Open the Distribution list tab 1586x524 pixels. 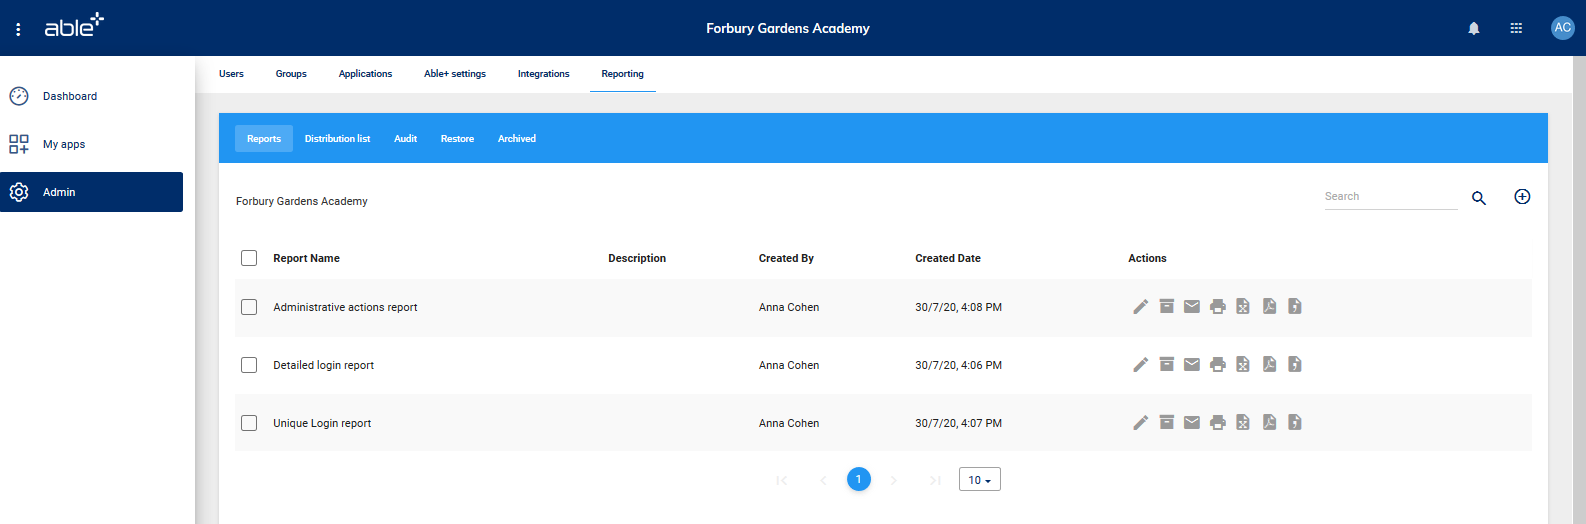(x=337, y=139)
